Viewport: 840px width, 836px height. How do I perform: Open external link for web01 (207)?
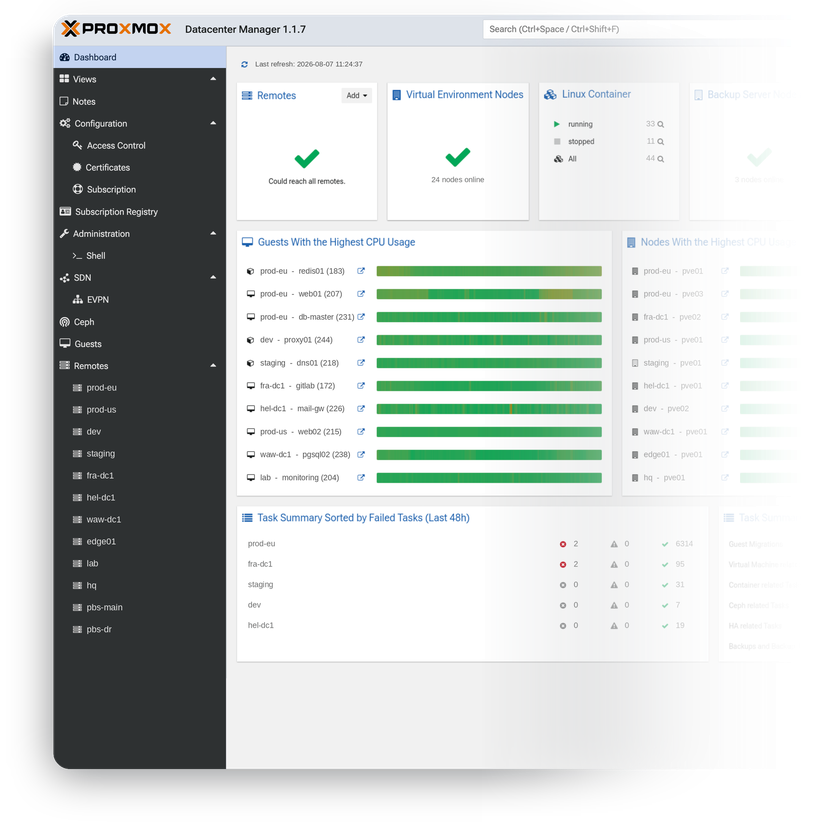361,294
